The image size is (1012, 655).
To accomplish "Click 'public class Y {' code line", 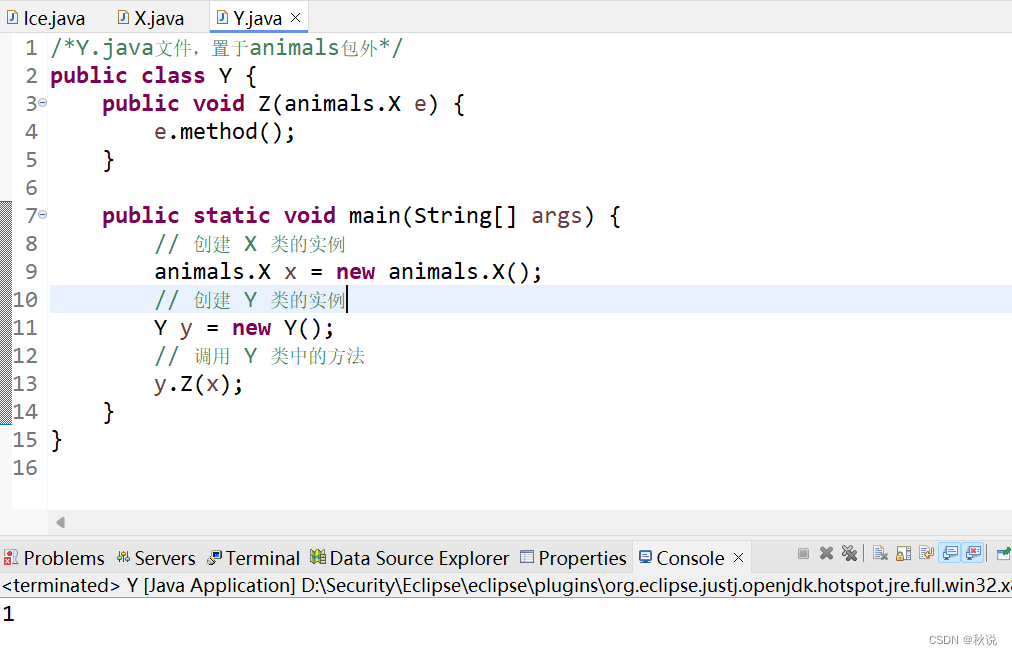I will (154, 76).
